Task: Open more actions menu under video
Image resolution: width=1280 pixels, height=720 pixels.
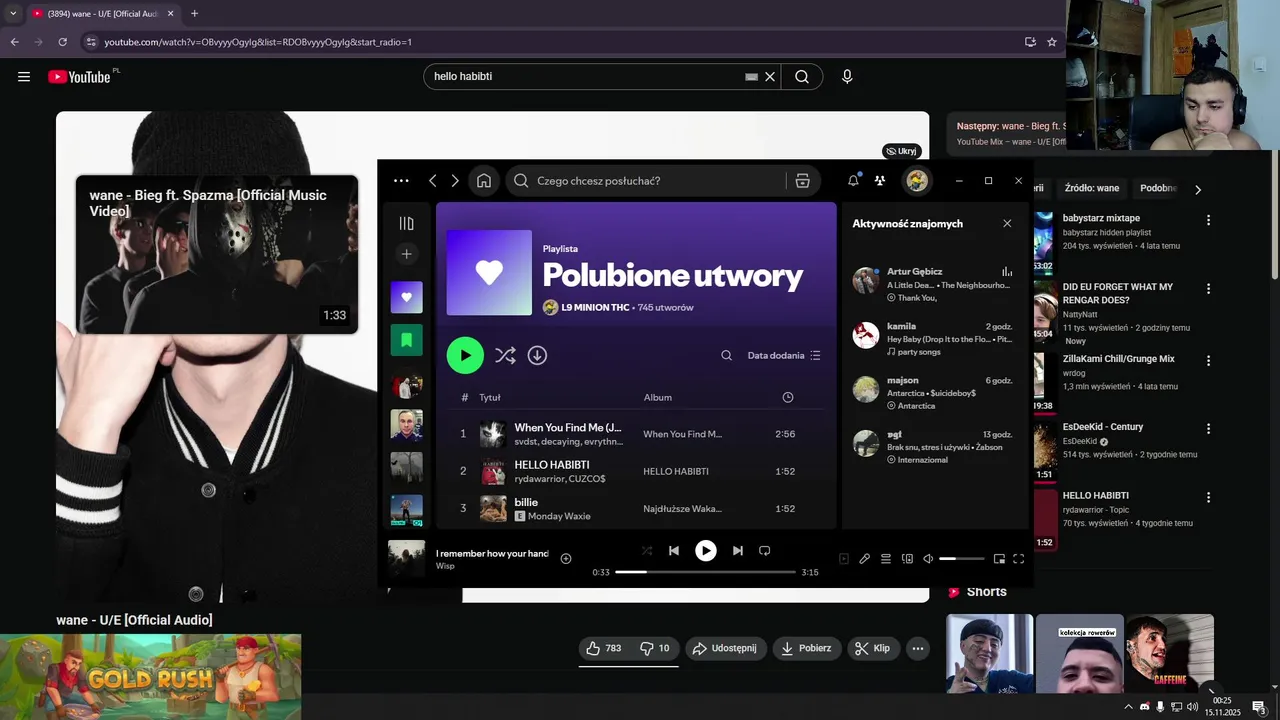Action: pyautogui.click(x=918, y=648)
